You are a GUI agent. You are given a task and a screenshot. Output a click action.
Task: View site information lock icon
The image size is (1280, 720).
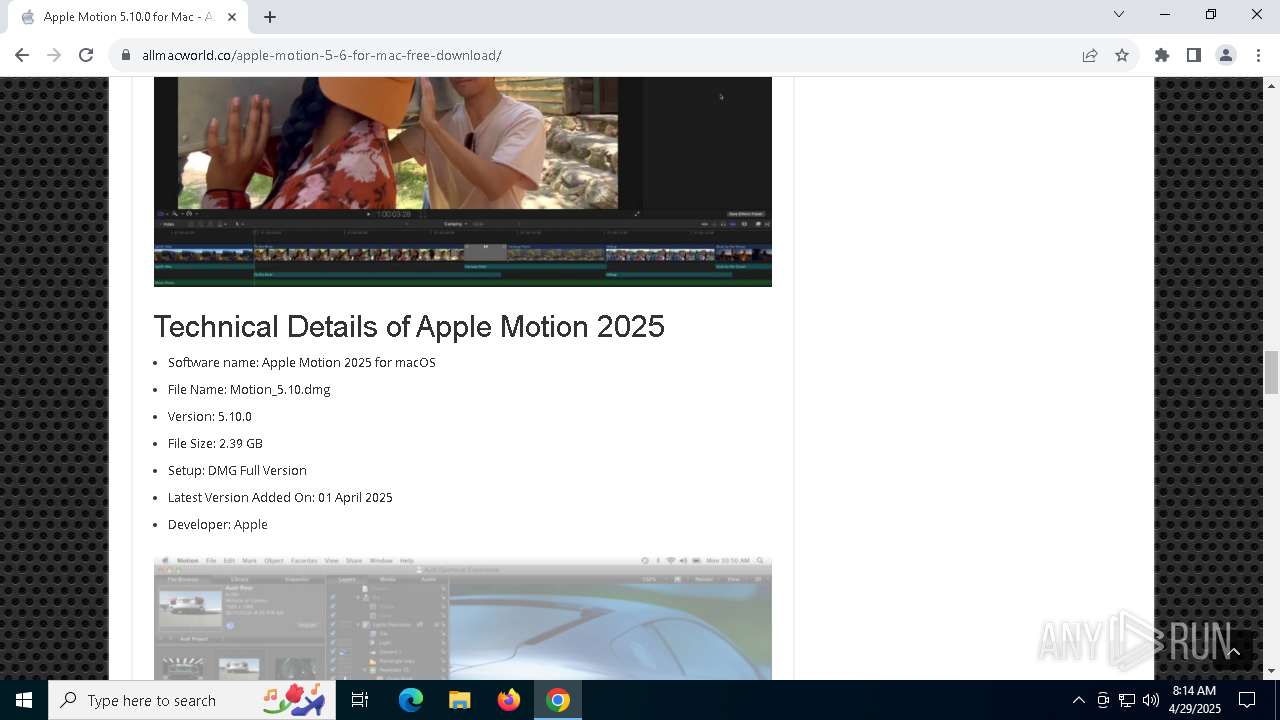126,55
